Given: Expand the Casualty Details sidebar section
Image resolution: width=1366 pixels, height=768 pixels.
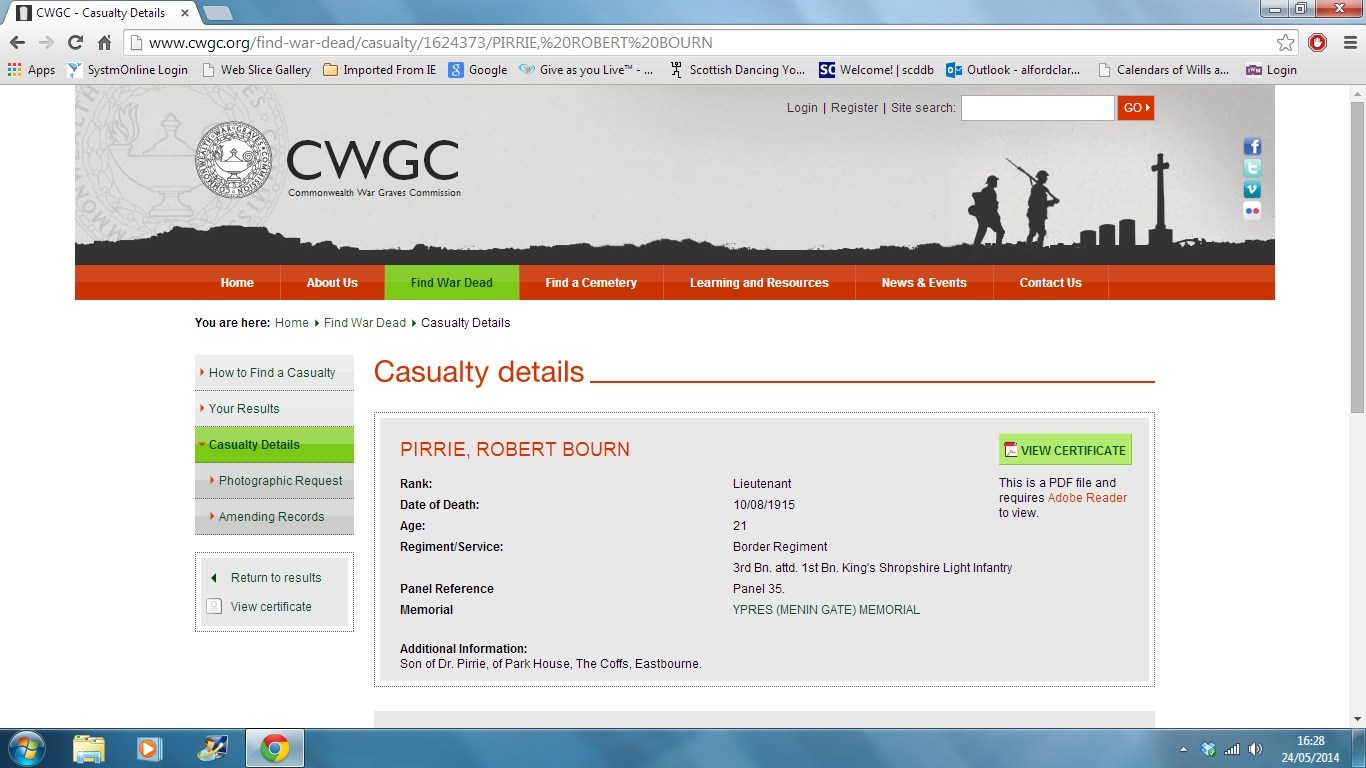Looking at the screenshot, I should coord(254,445).
